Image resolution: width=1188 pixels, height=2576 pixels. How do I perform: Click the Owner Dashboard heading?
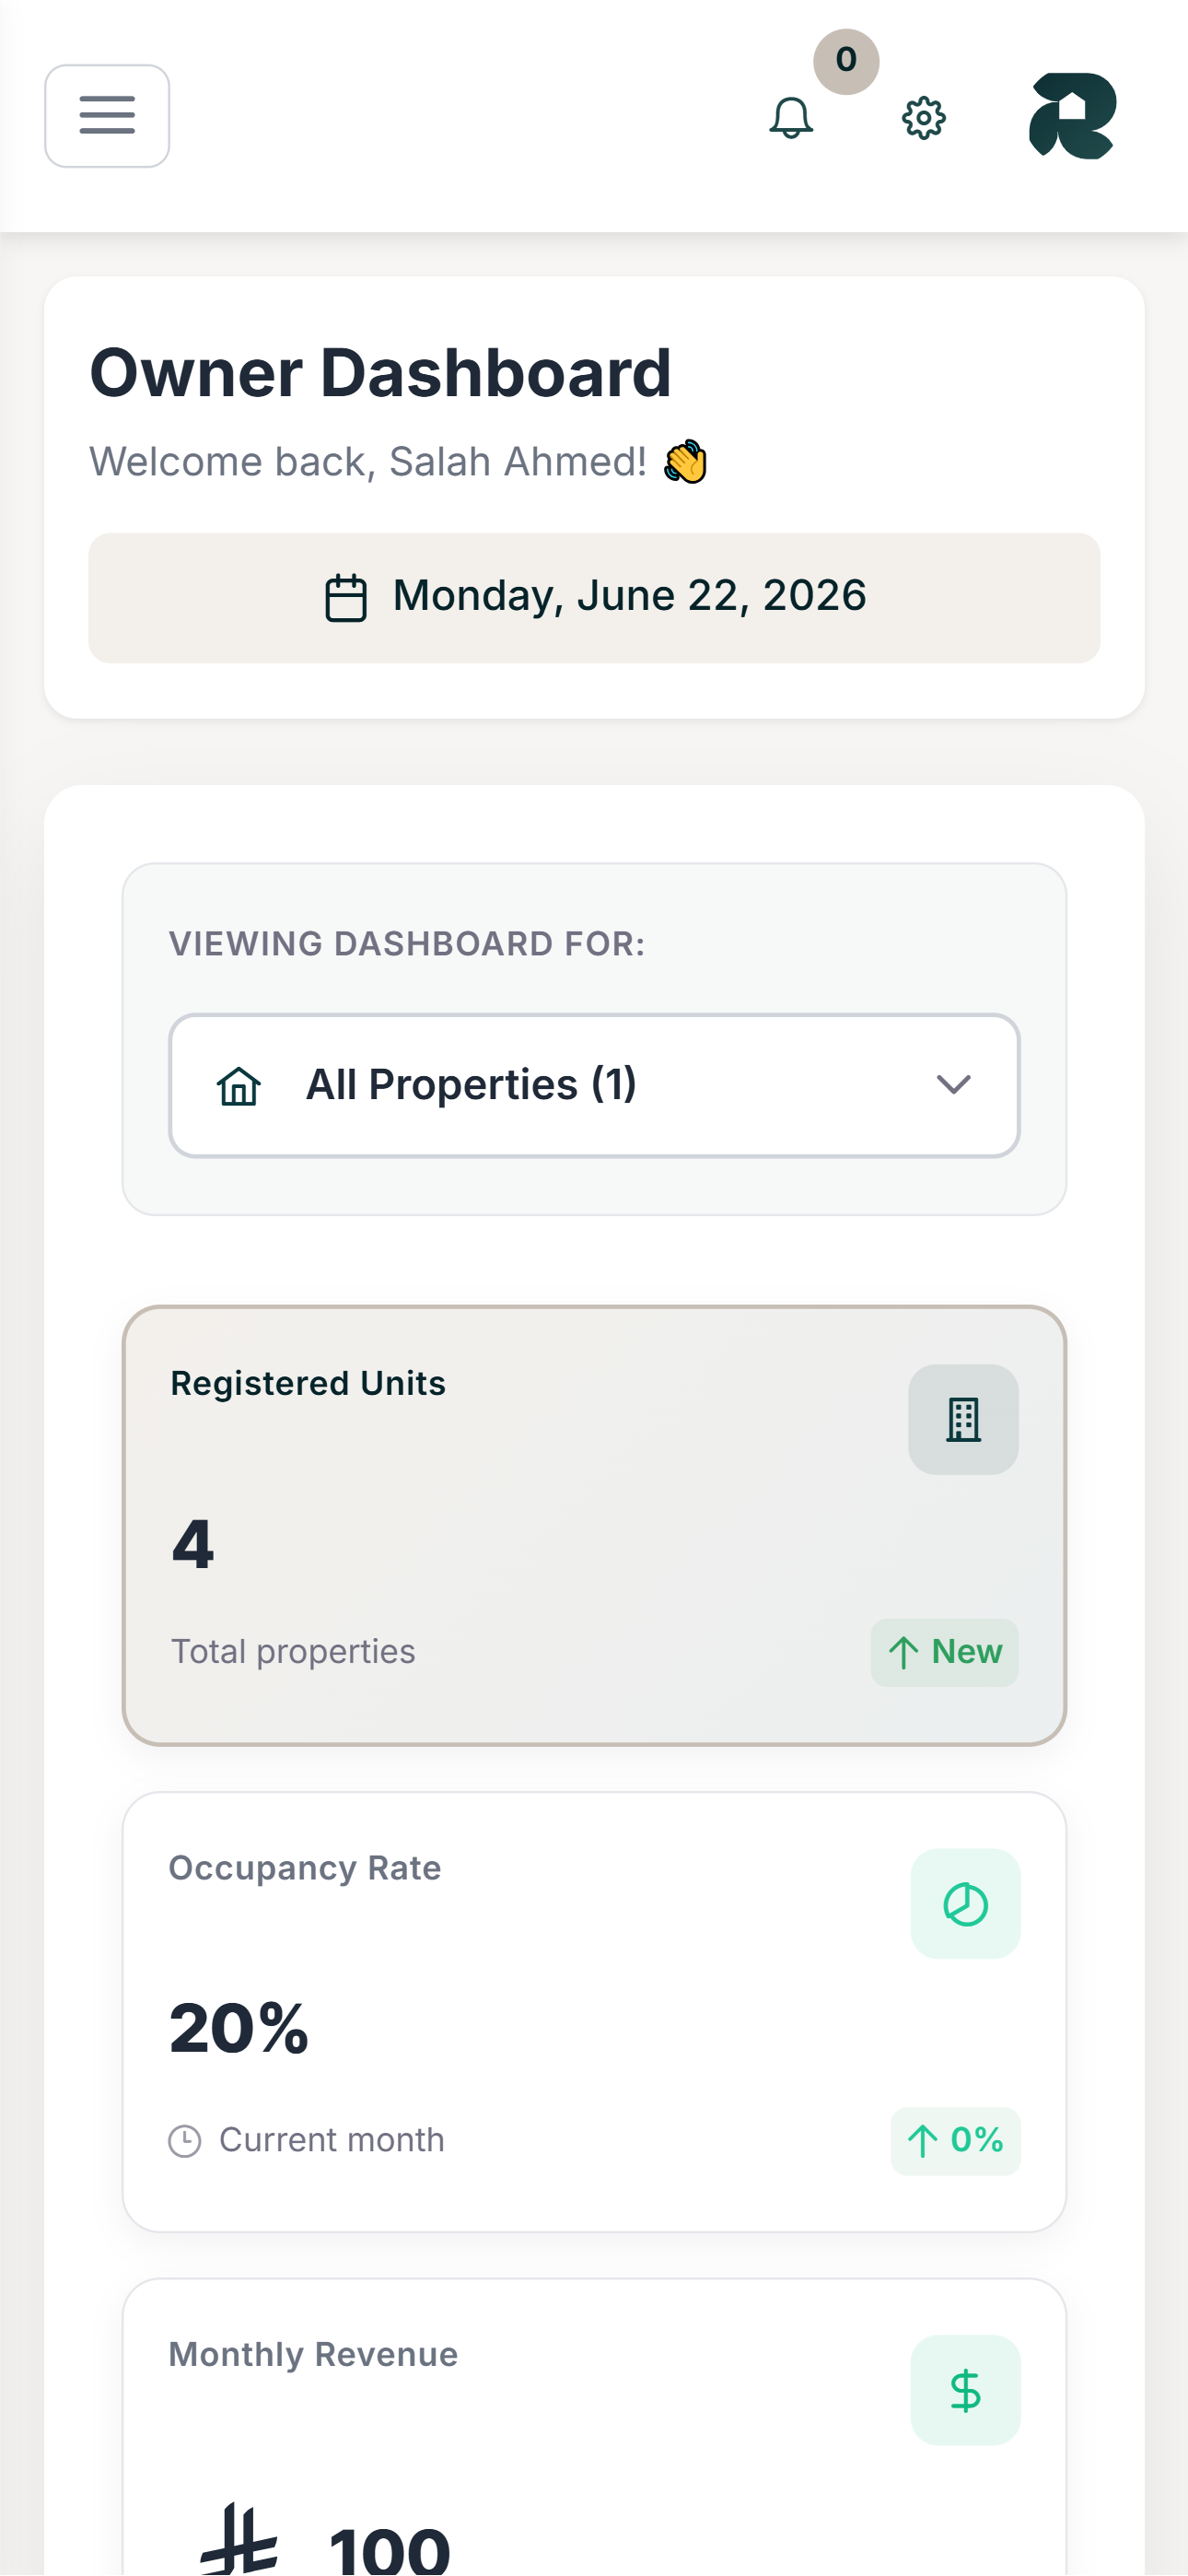380,373
